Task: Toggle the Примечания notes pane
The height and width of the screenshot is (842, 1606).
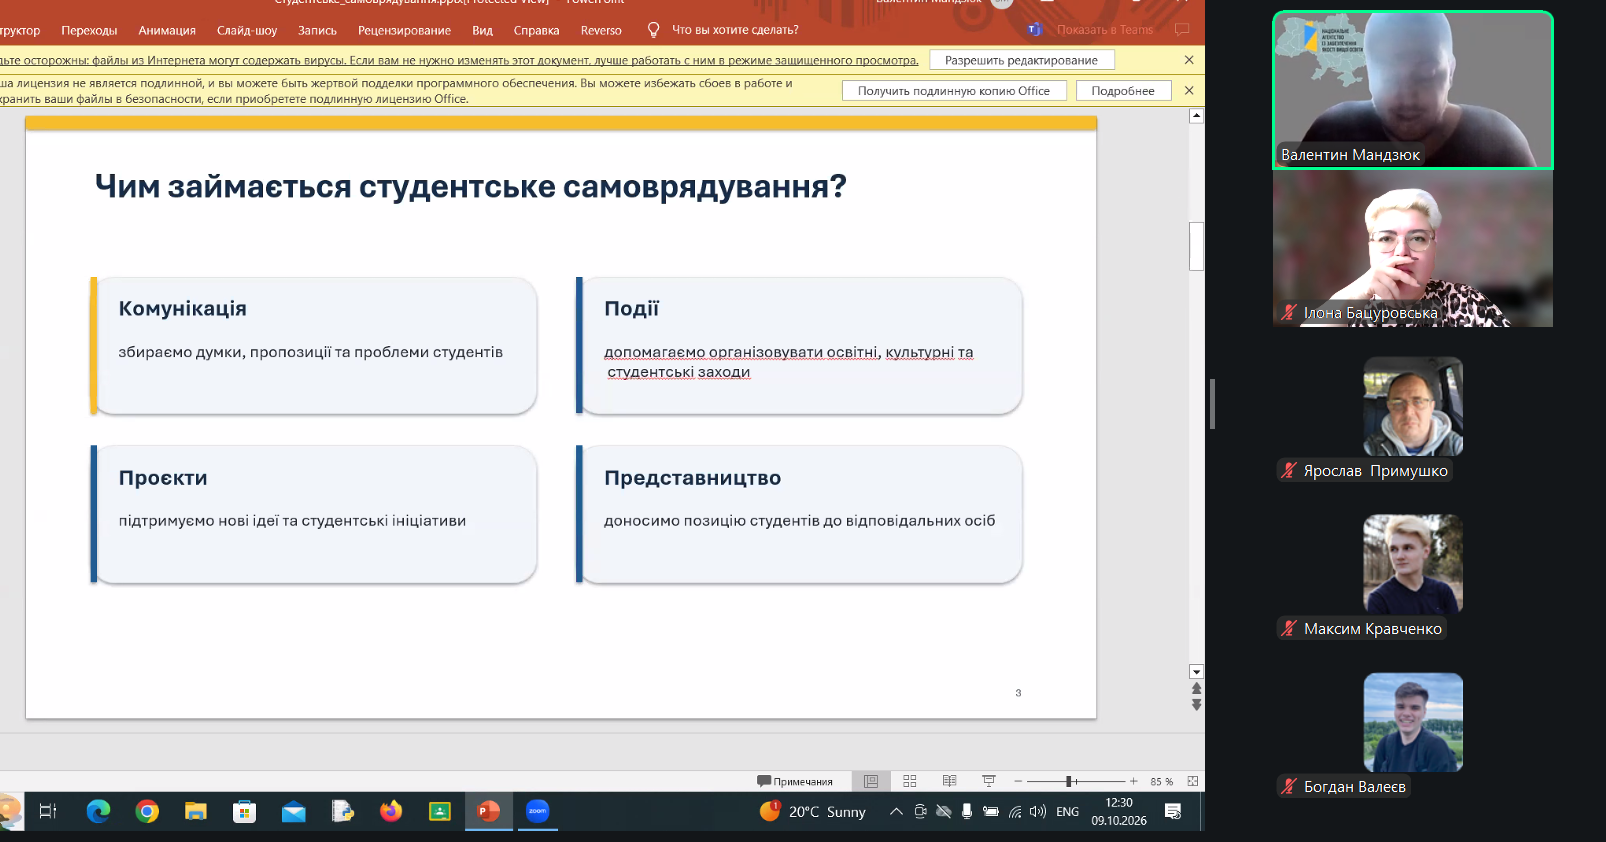Action: coord(795,781)
